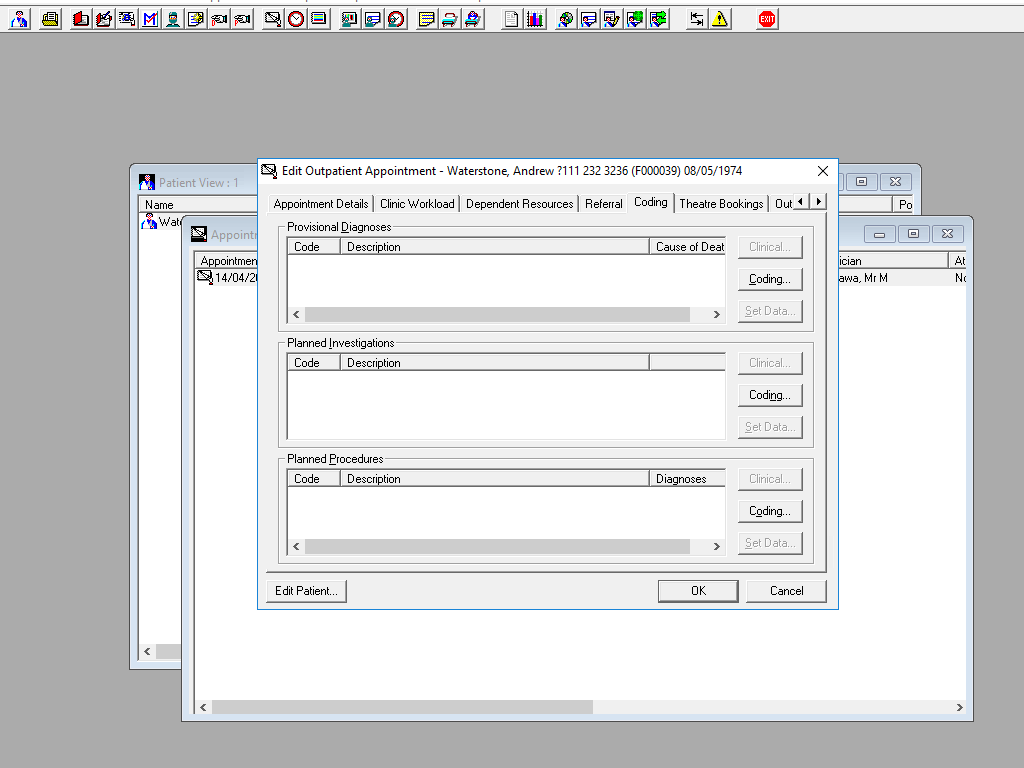The width and height of the screenshot is (1024, 768).
Task: Click the Provisional Diagnoses horizontal scrollbar thumb
Action: (497, 314)
